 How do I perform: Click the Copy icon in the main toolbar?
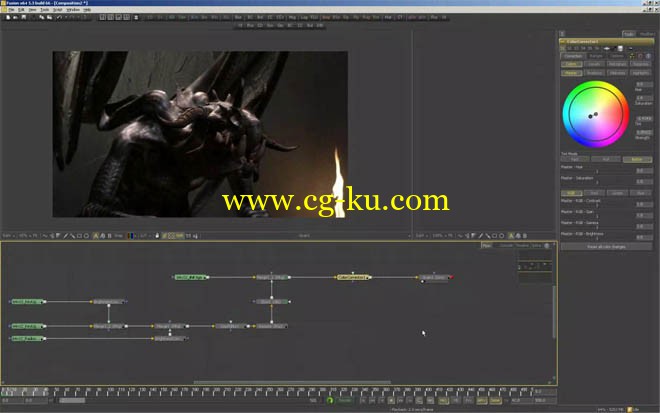click(x=42, y=17)
